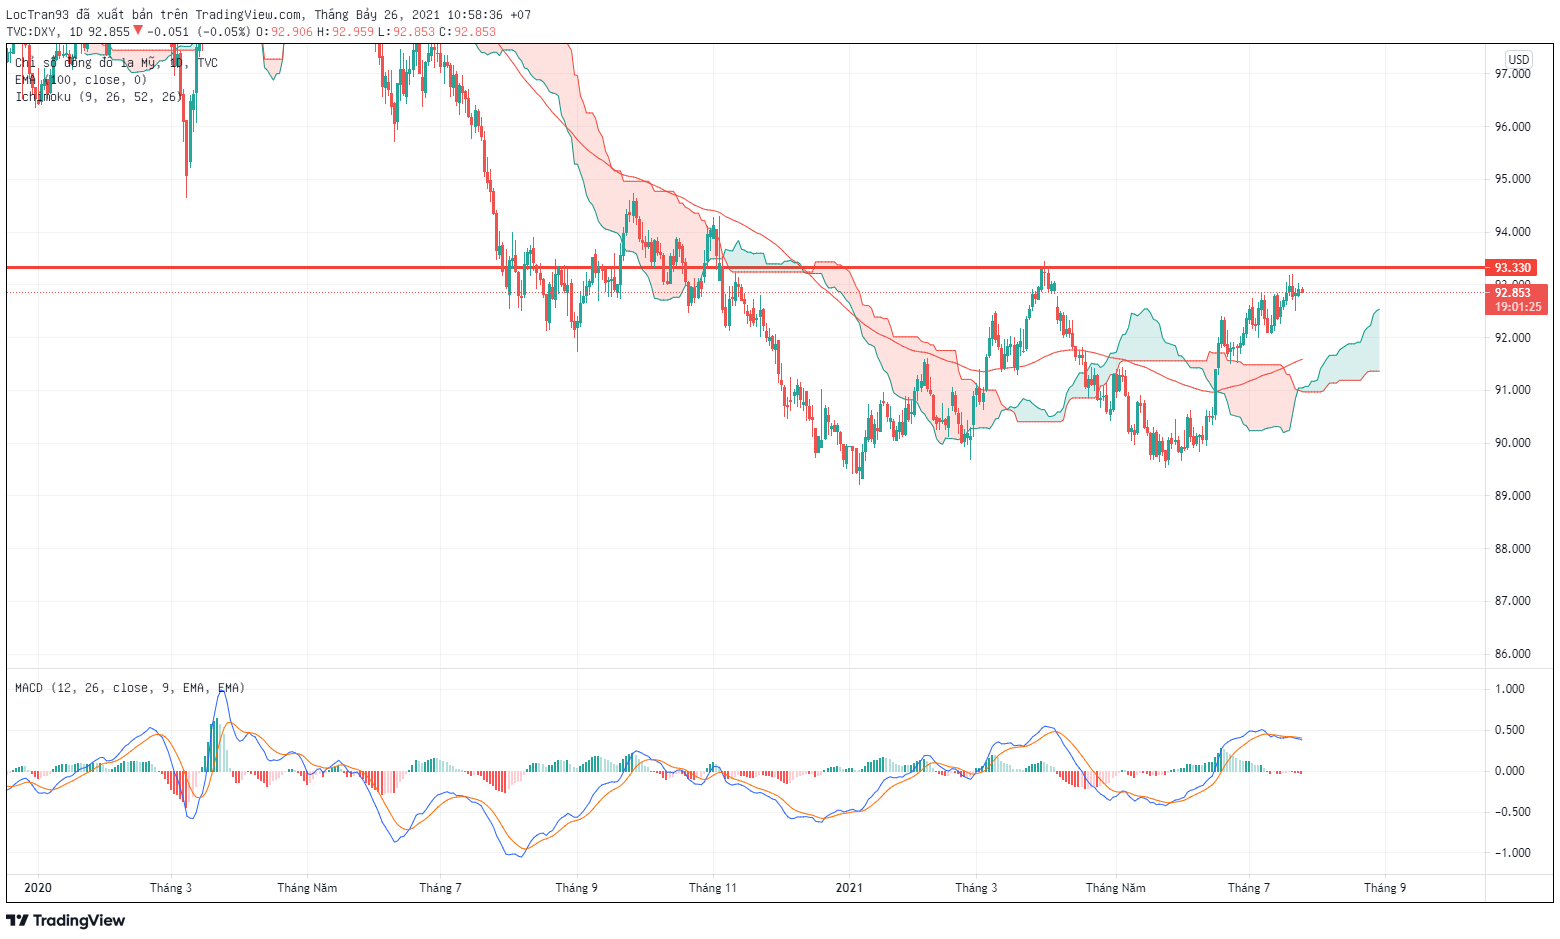Viewport: 1560px width, 939px height.
Task: Click the 96.000 price axis label
Action: click(1512, 127)
